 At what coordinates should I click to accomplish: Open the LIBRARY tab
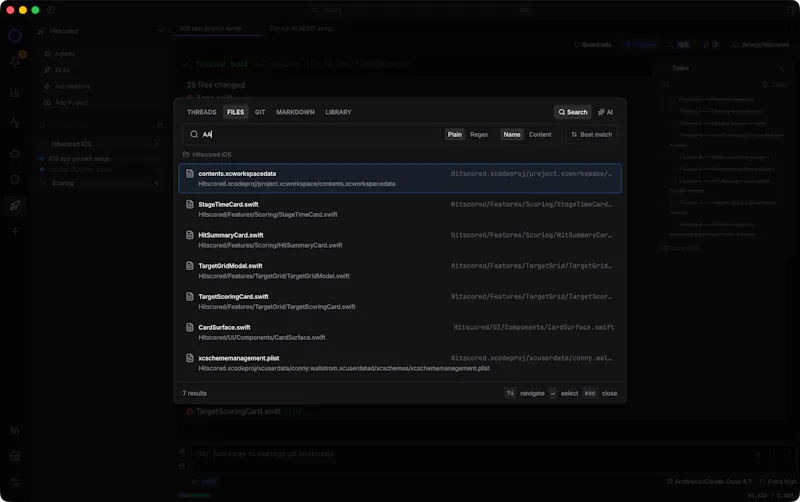click(x=338, y=112)
